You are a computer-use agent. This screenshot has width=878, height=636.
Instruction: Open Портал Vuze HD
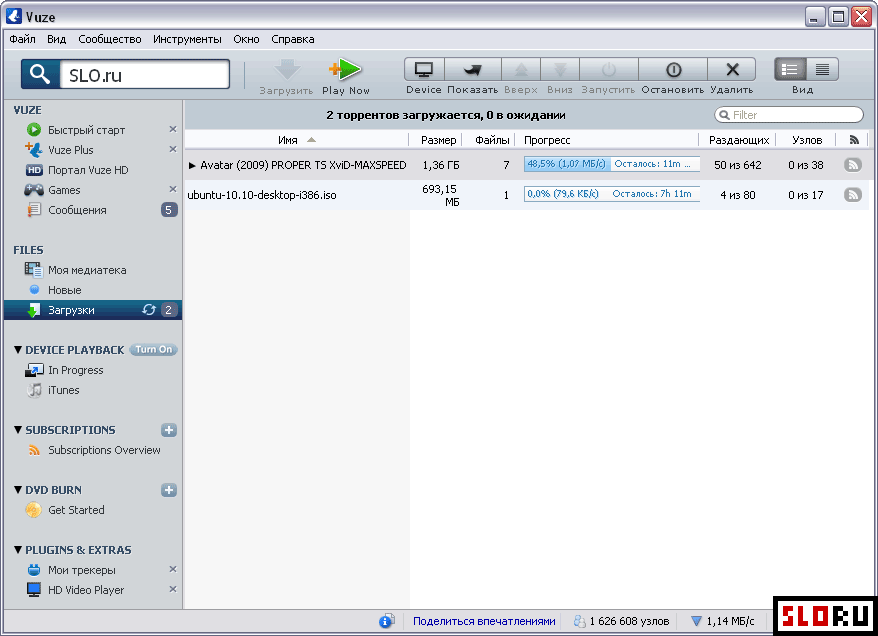click(x=88, y=170)
